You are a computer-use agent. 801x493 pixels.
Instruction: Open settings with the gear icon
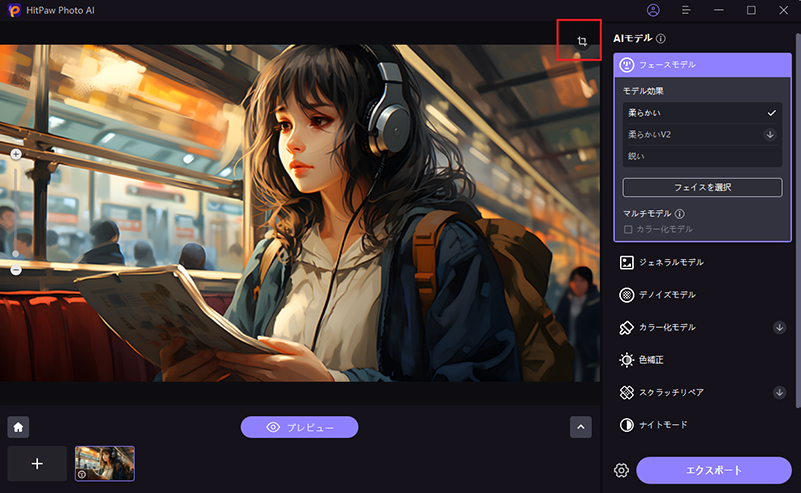(x=622, y=470)
